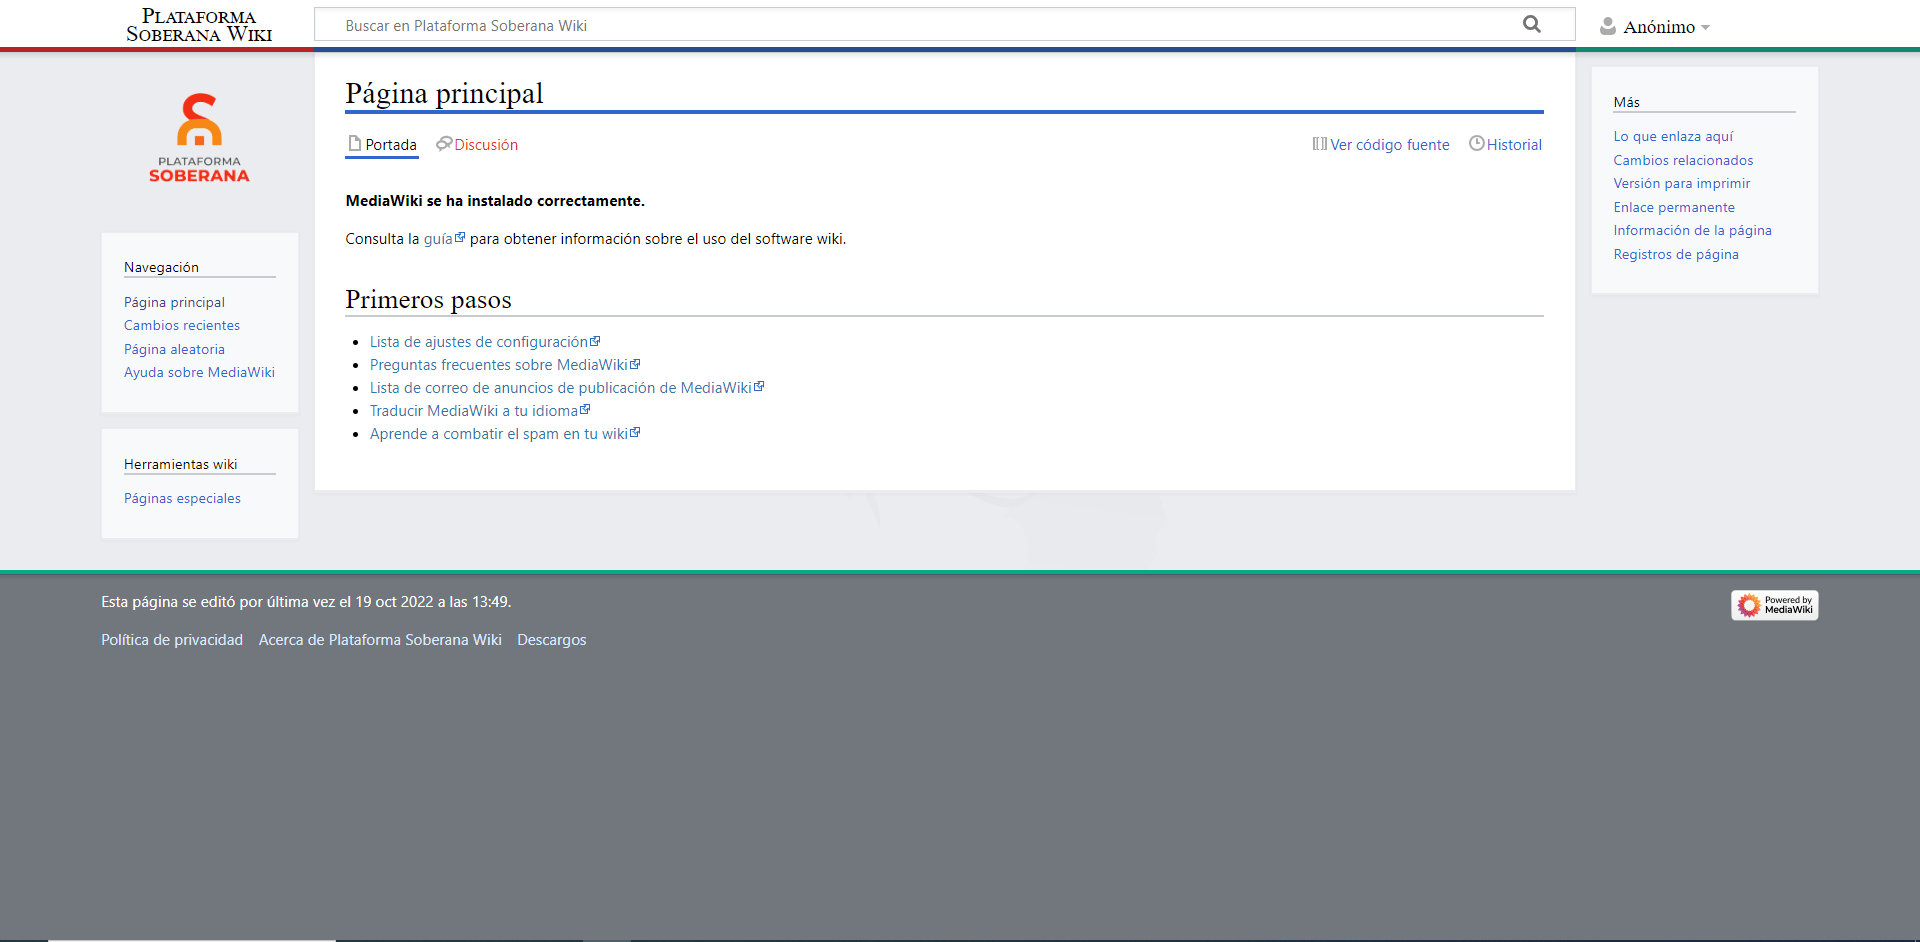
Task: Open the Anónimo user dropdown menu
Action: [1665, 27]
